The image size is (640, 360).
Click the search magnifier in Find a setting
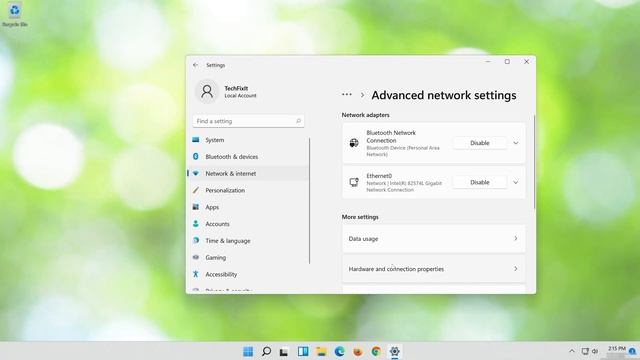pyautogui.click(x=298, y=121)
